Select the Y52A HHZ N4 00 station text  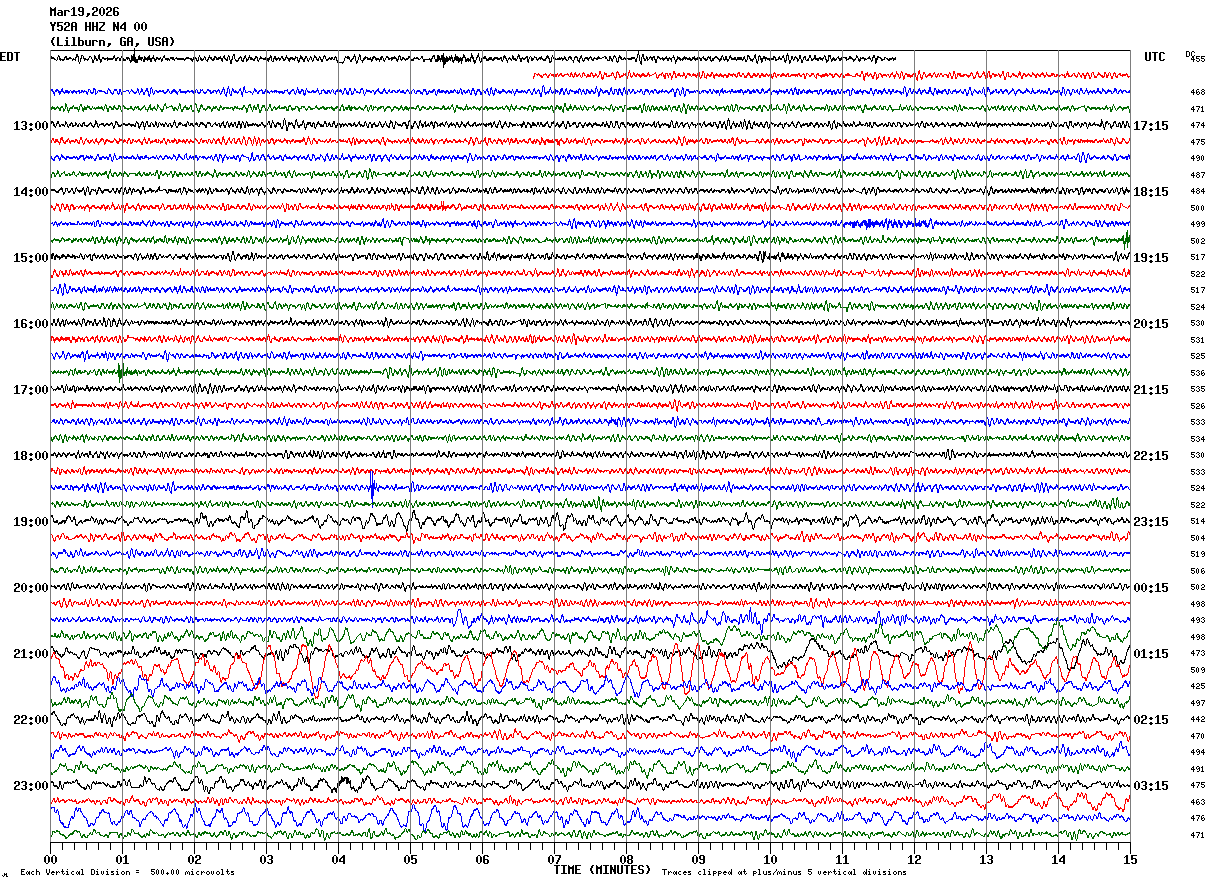coord(98,27)
